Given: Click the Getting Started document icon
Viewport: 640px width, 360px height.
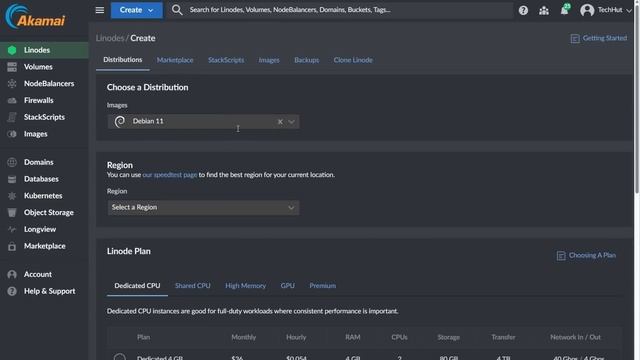Looking at the screenshot, I should (575, 38).
